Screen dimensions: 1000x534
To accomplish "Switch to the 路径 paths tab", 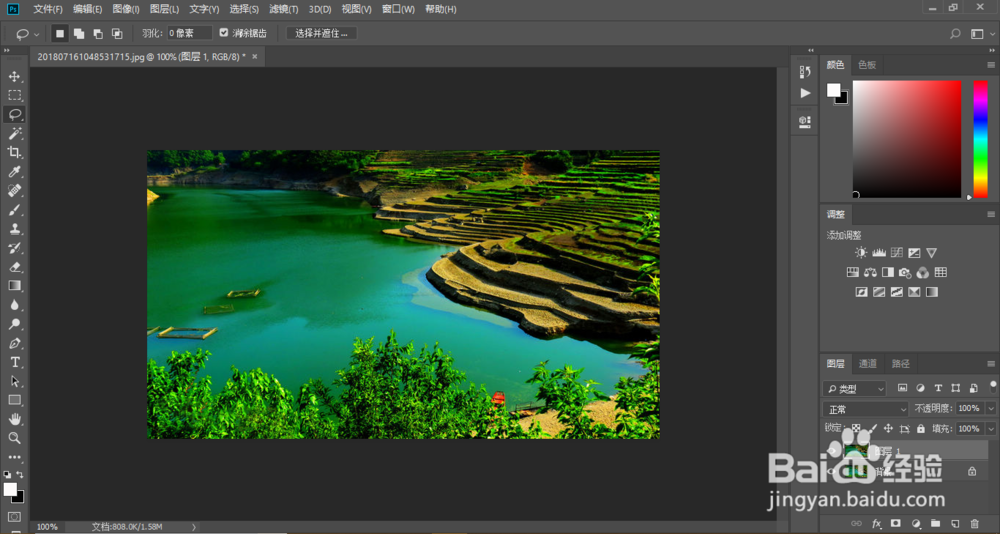I will [x=901, y=364].
